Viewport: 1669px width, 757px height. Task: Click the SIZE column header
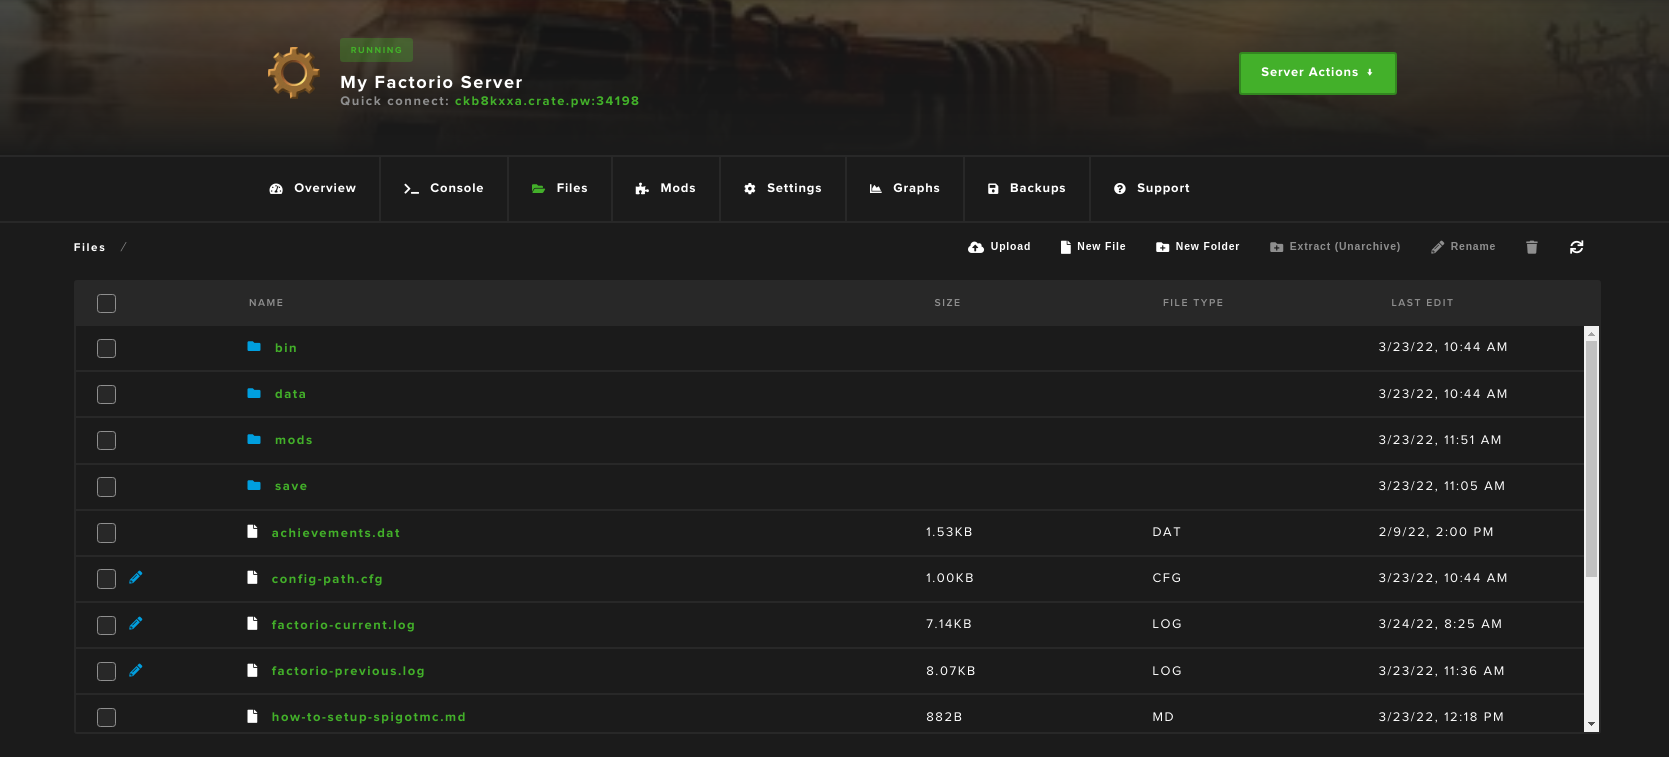947,303
